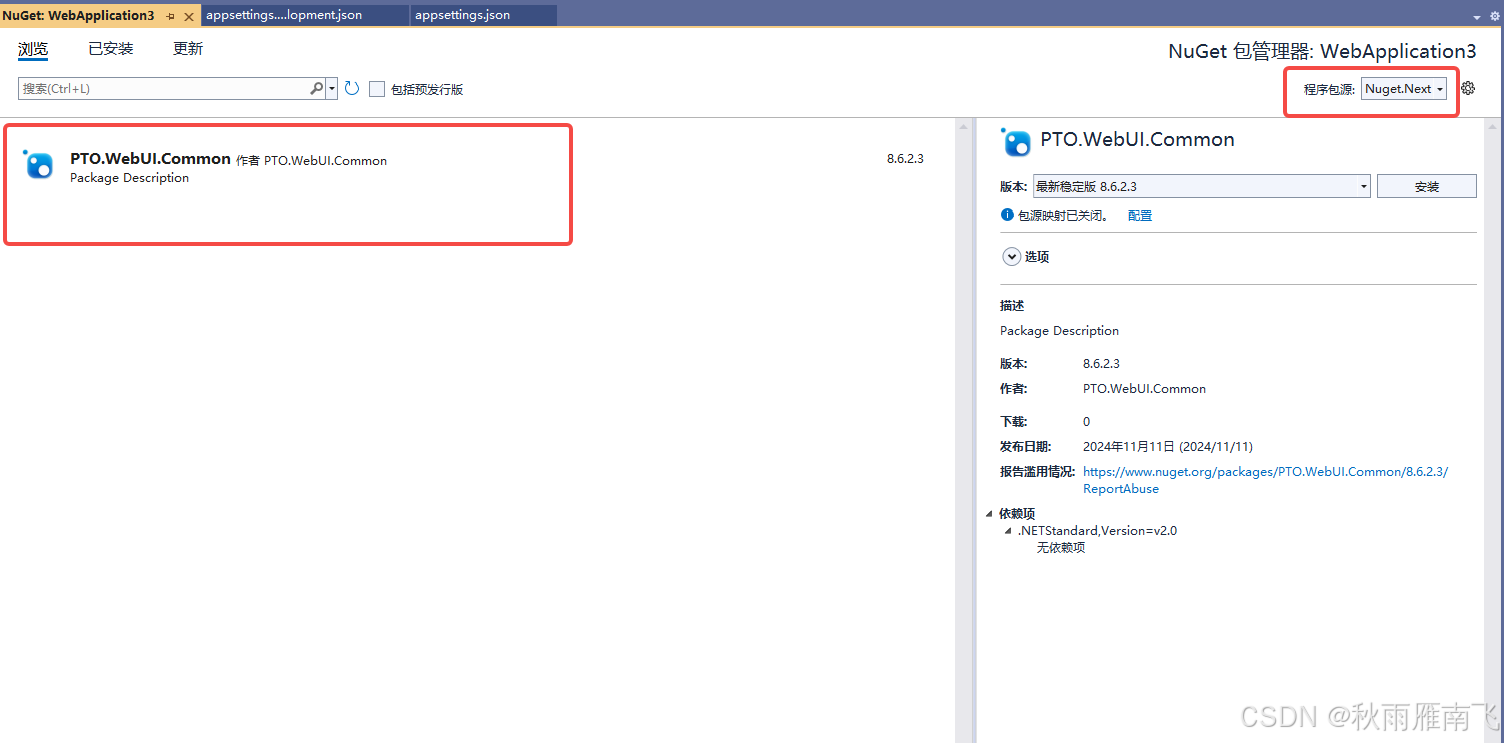
Task: Open the 版本 stable version dropdown
Action: point(1364,185)
